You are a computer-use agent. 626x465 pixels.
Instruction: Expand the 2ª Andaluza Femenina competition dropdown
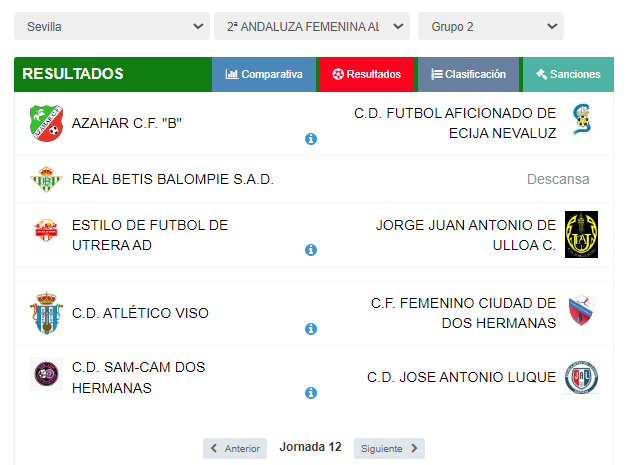pos(312,26)
